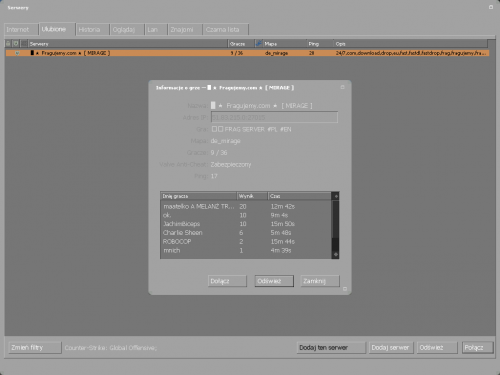
Task: Switch to the Historia tab
Action: coord(93,29)
